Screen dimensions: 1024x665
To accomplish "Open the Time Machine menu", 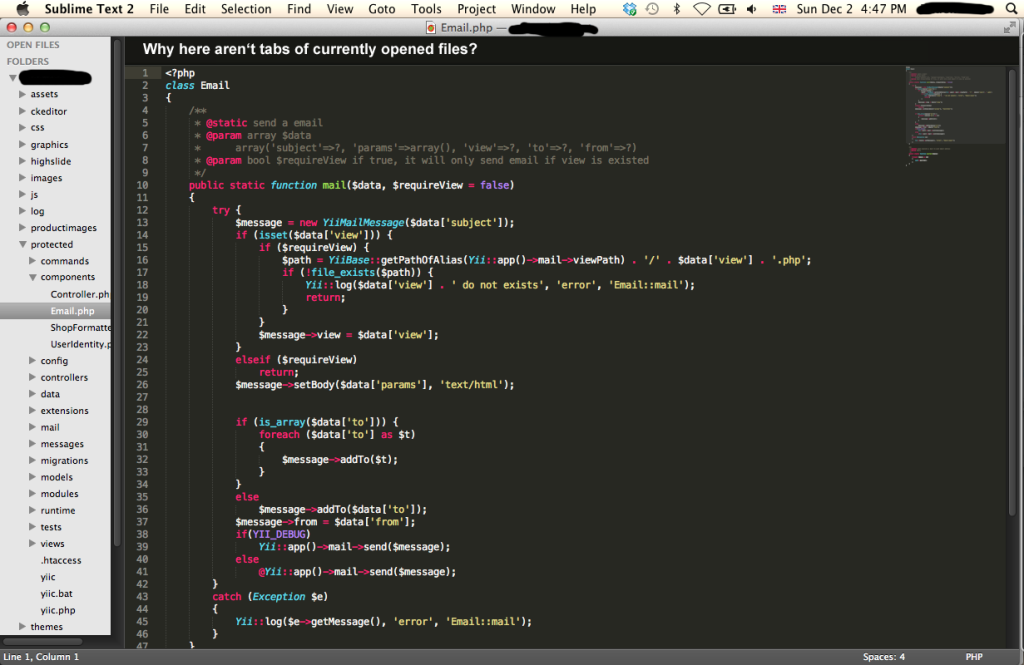I will [652, 9].
